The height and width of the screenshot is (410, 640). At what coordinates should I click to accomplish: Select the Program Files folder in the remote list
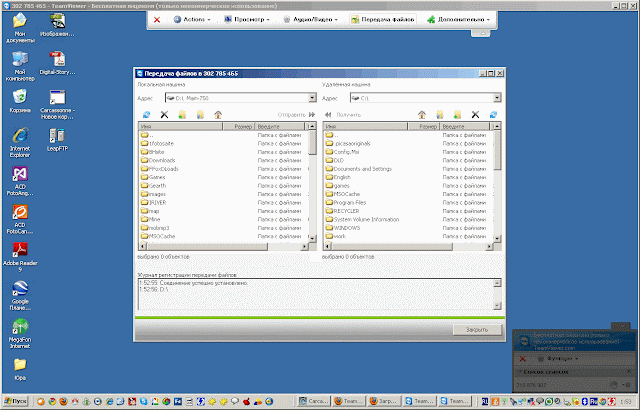353,201
